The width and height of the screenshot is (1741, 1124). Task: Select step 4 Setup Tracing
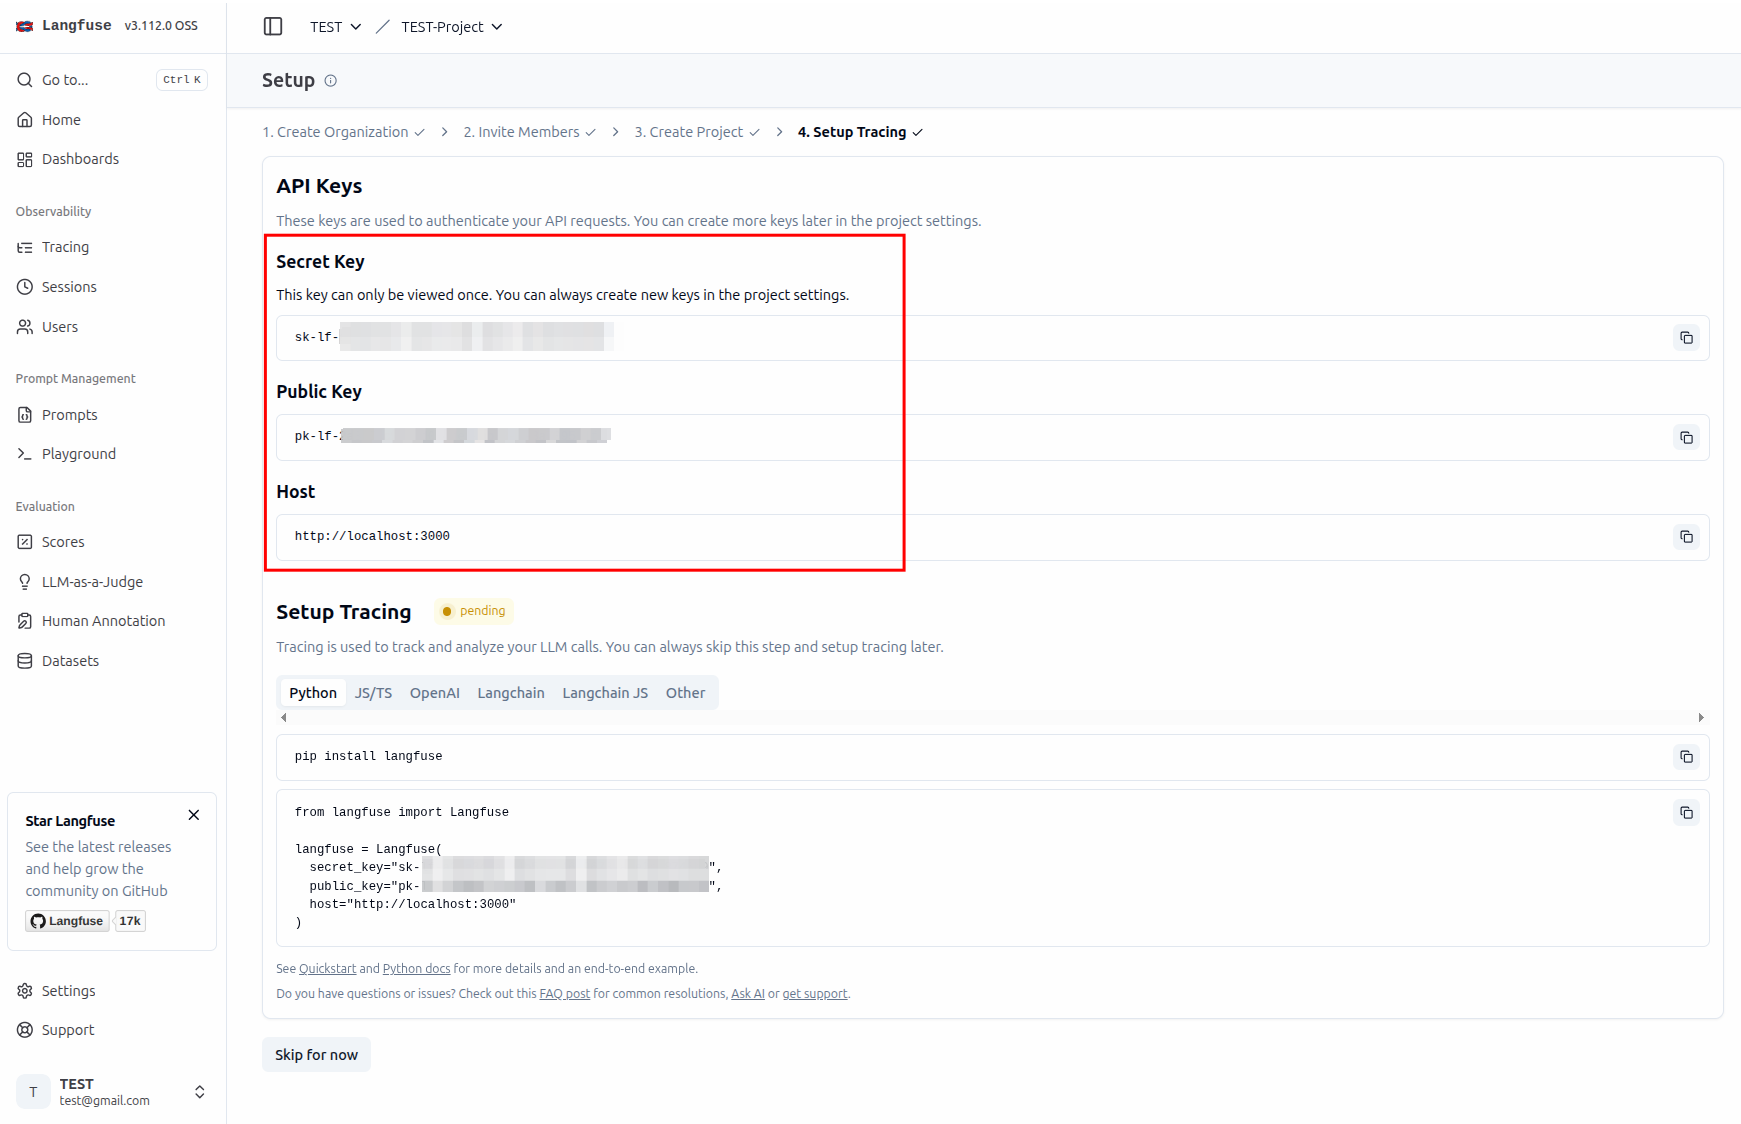(x=860, y=132)
